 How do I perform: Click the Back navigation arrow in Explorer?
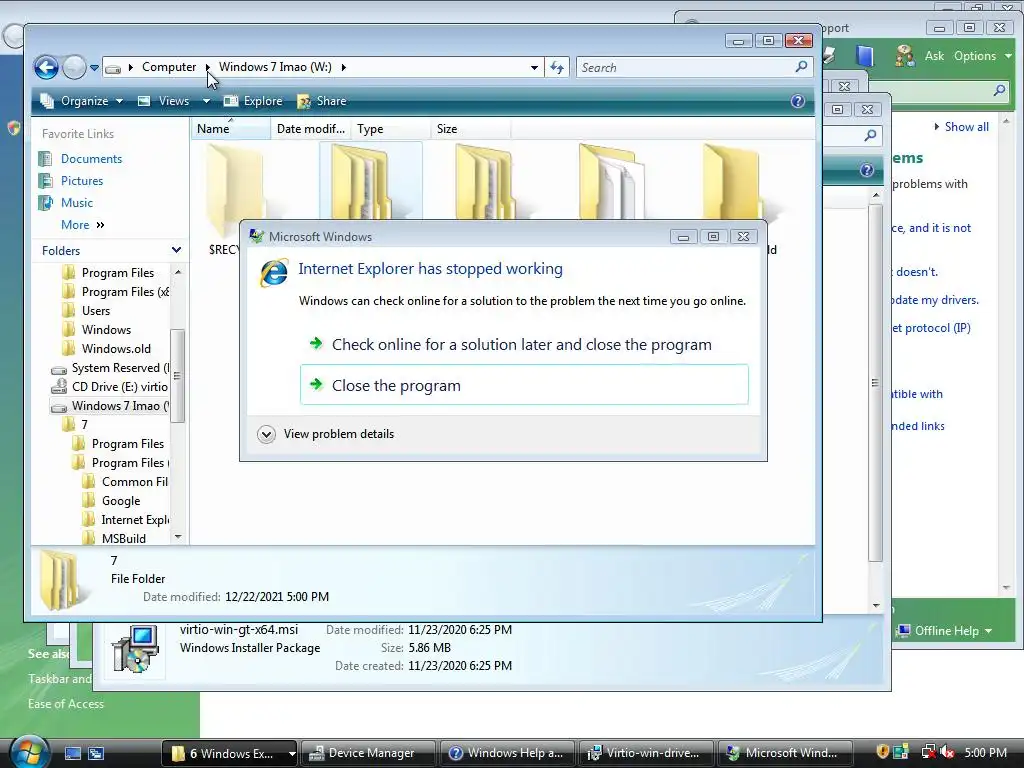point(46,67)
